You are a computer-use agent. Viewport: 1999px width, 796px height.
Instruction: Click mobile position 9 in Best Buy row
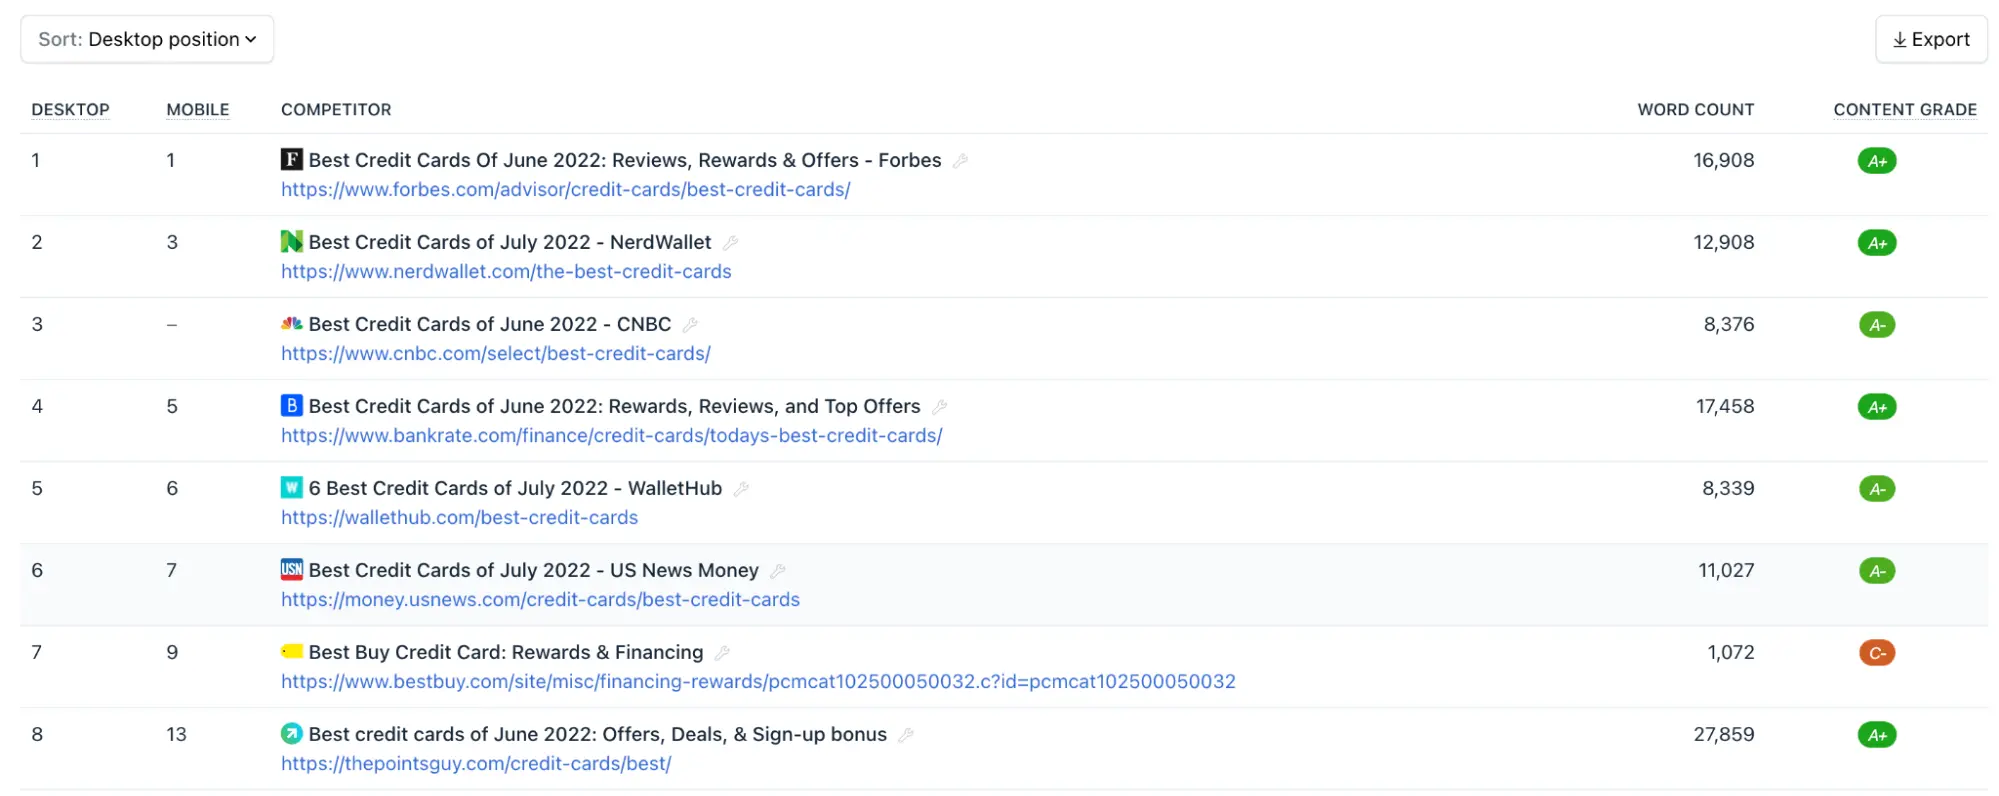tap(172, 652)
